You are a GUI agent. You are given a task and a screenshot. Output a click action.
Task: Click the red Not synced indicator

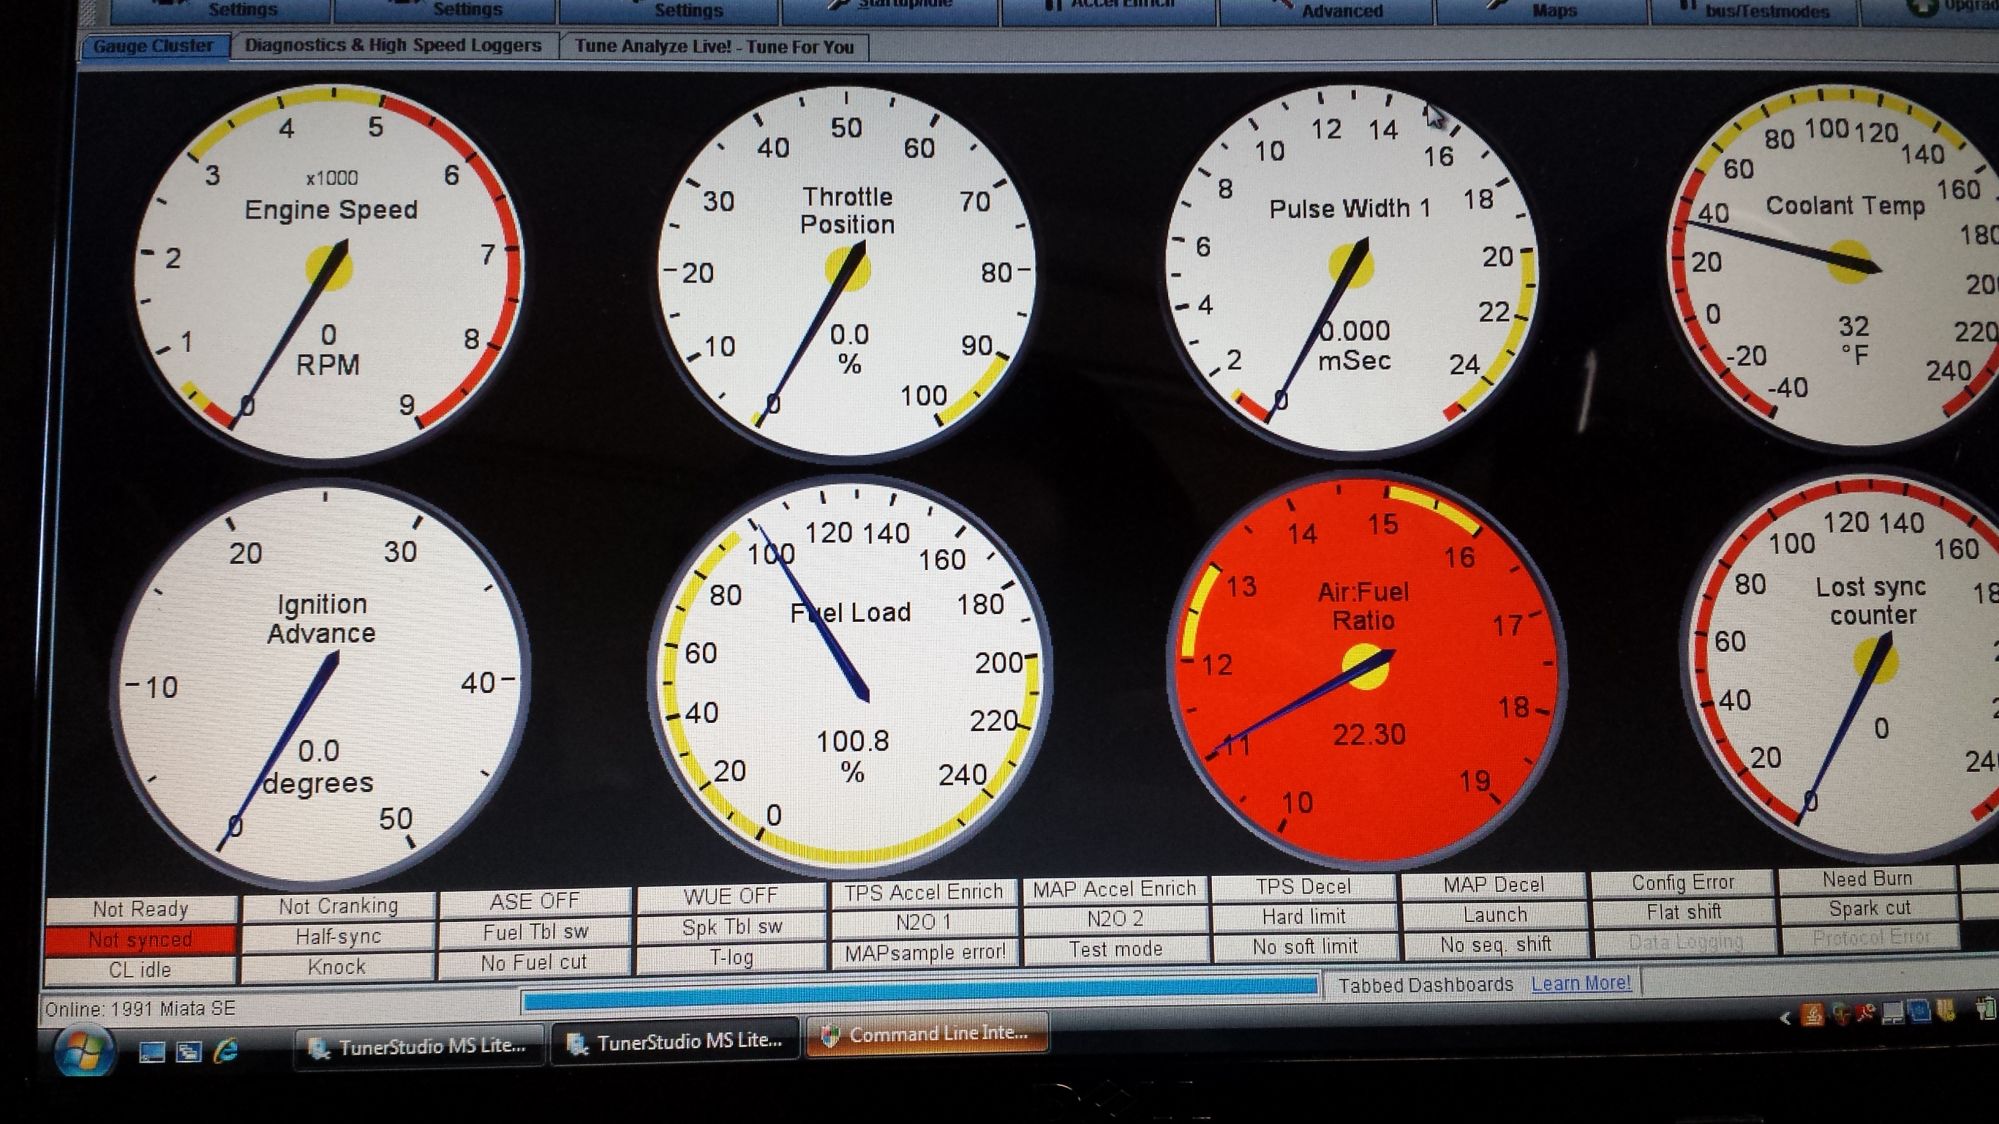[140, 940]
